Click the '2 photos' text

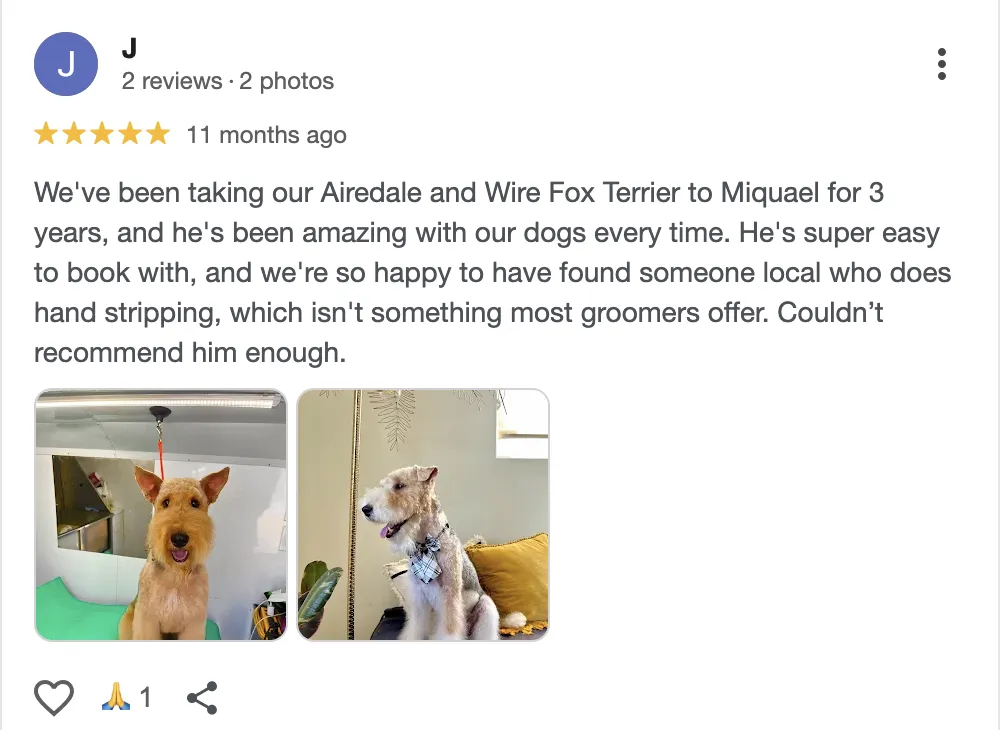click(286, 82)
